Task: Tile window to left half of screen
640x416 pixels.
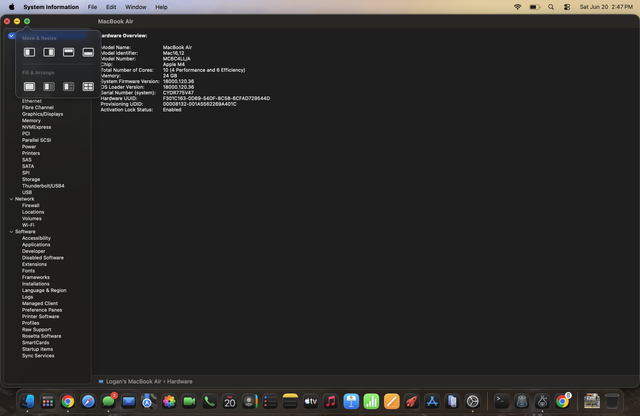Action: (29, 52)
